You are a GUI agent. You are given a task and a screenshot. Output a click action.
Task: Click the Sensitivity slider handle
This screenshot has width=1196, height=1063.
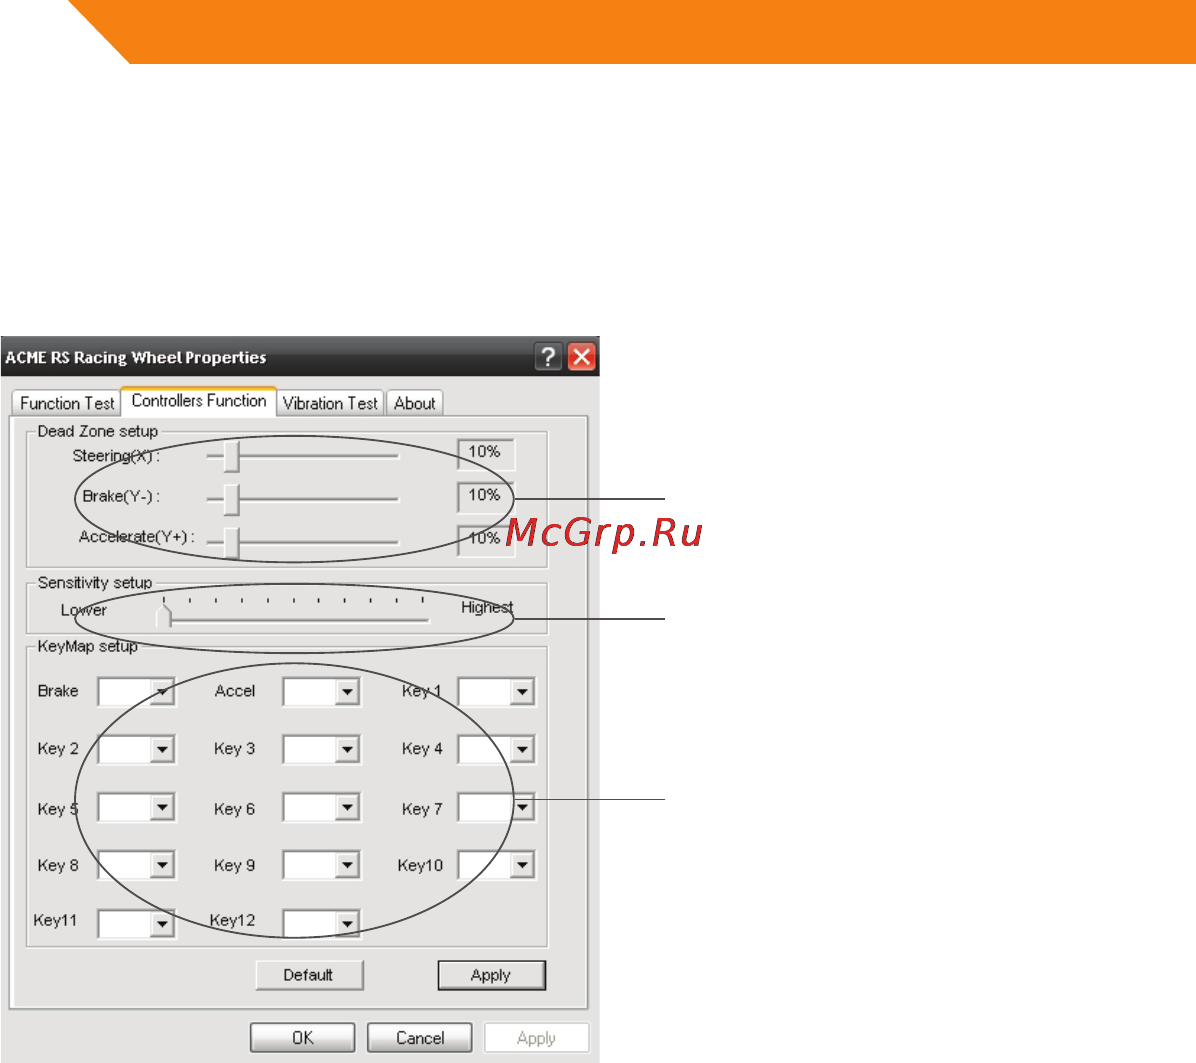(x=163, y=615)
